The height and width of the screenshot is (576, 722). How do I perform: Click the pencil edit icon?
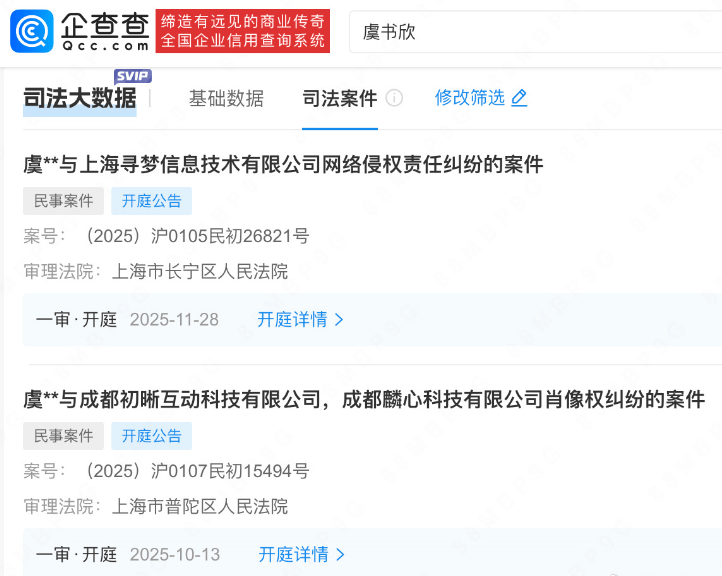pyautogui.click(x=519, y=98)
